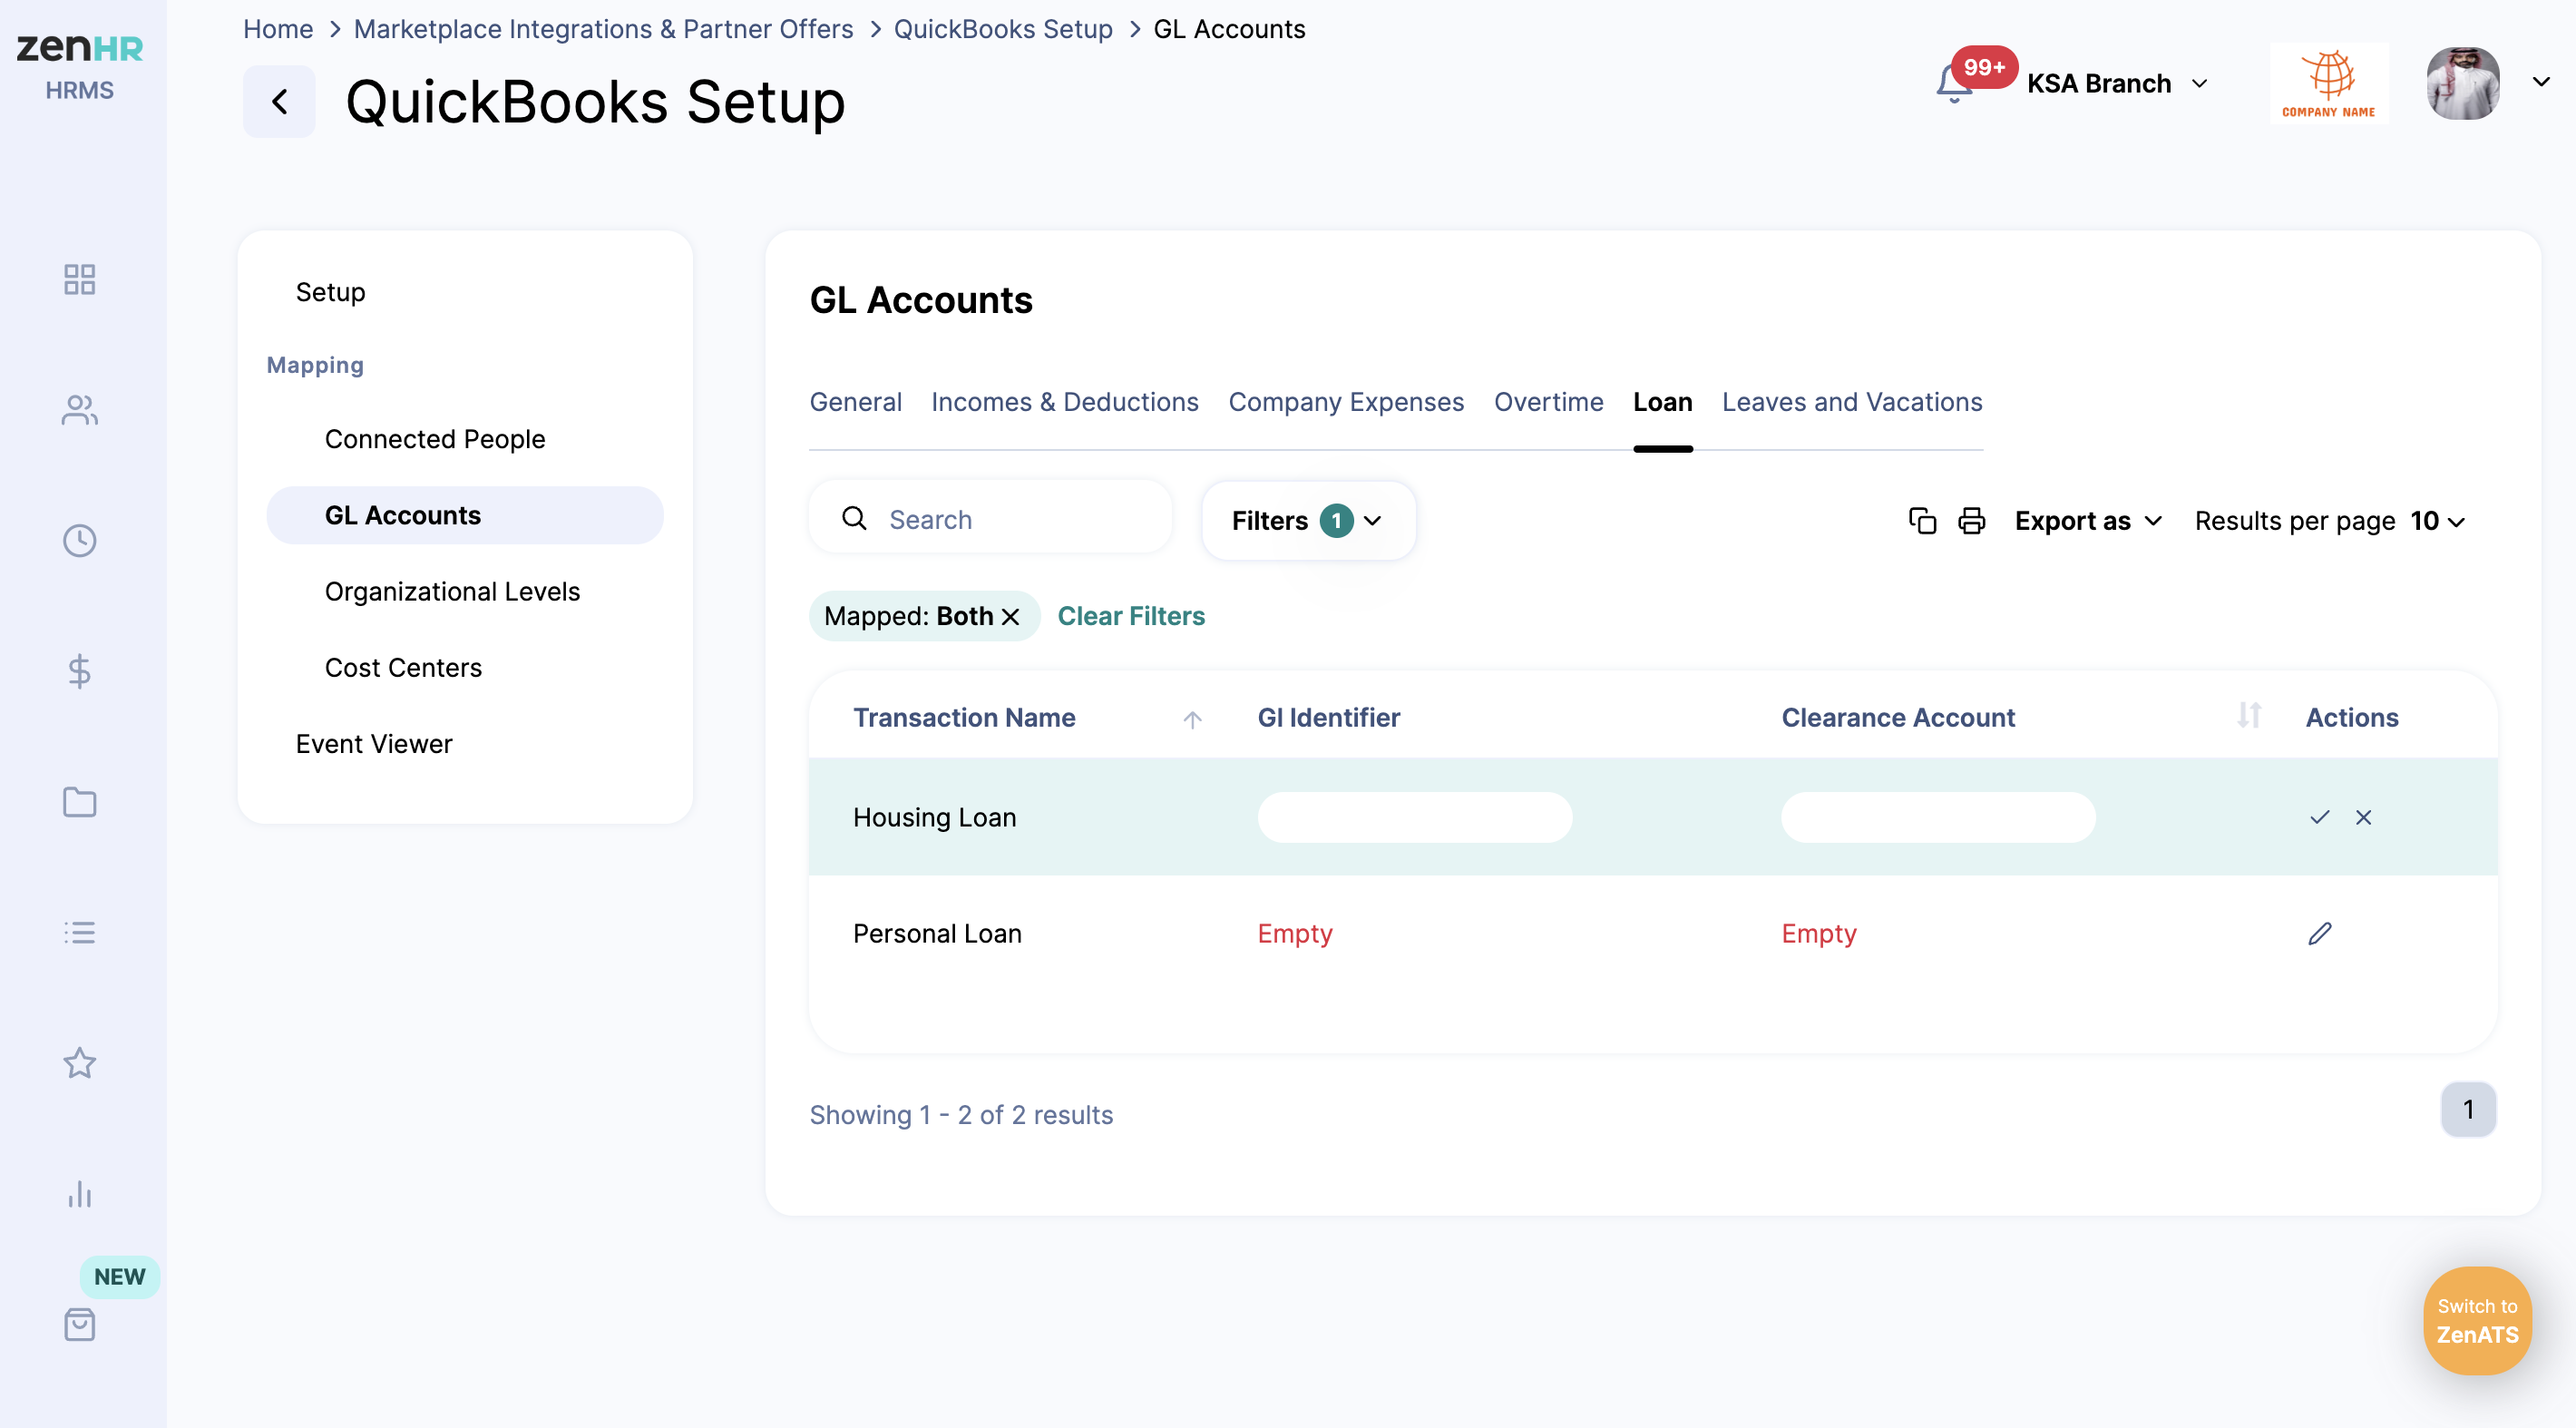Open the dollar-sign payroll icon in the sidebar
The height and width of the screenshot is (1428, 2576).
point(79,671)
